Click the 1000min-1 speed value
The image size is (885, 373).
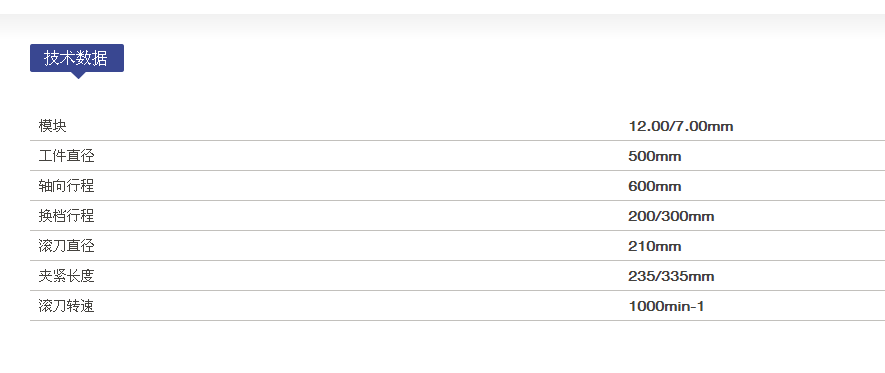(x=666, y=306)
